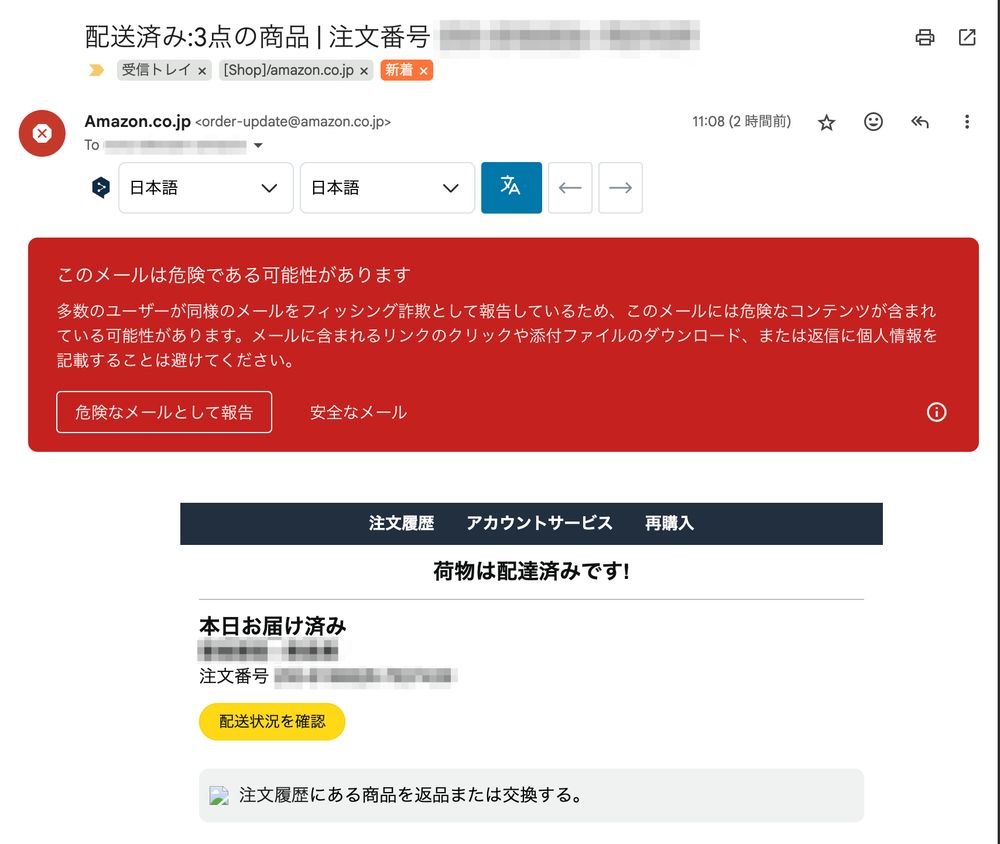1000x844 pixels.
Task: Open the three-dot more options menu
Action: (967, 121)
